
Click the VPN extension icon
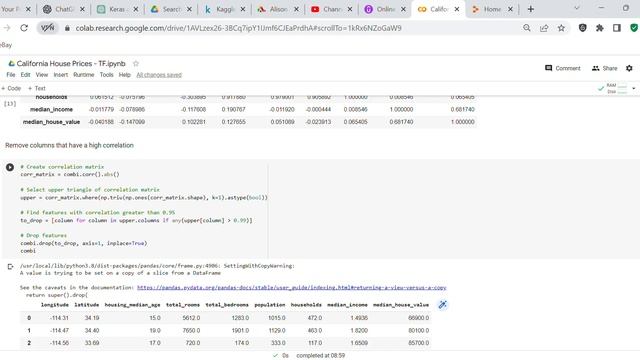(x=47, y=28)
